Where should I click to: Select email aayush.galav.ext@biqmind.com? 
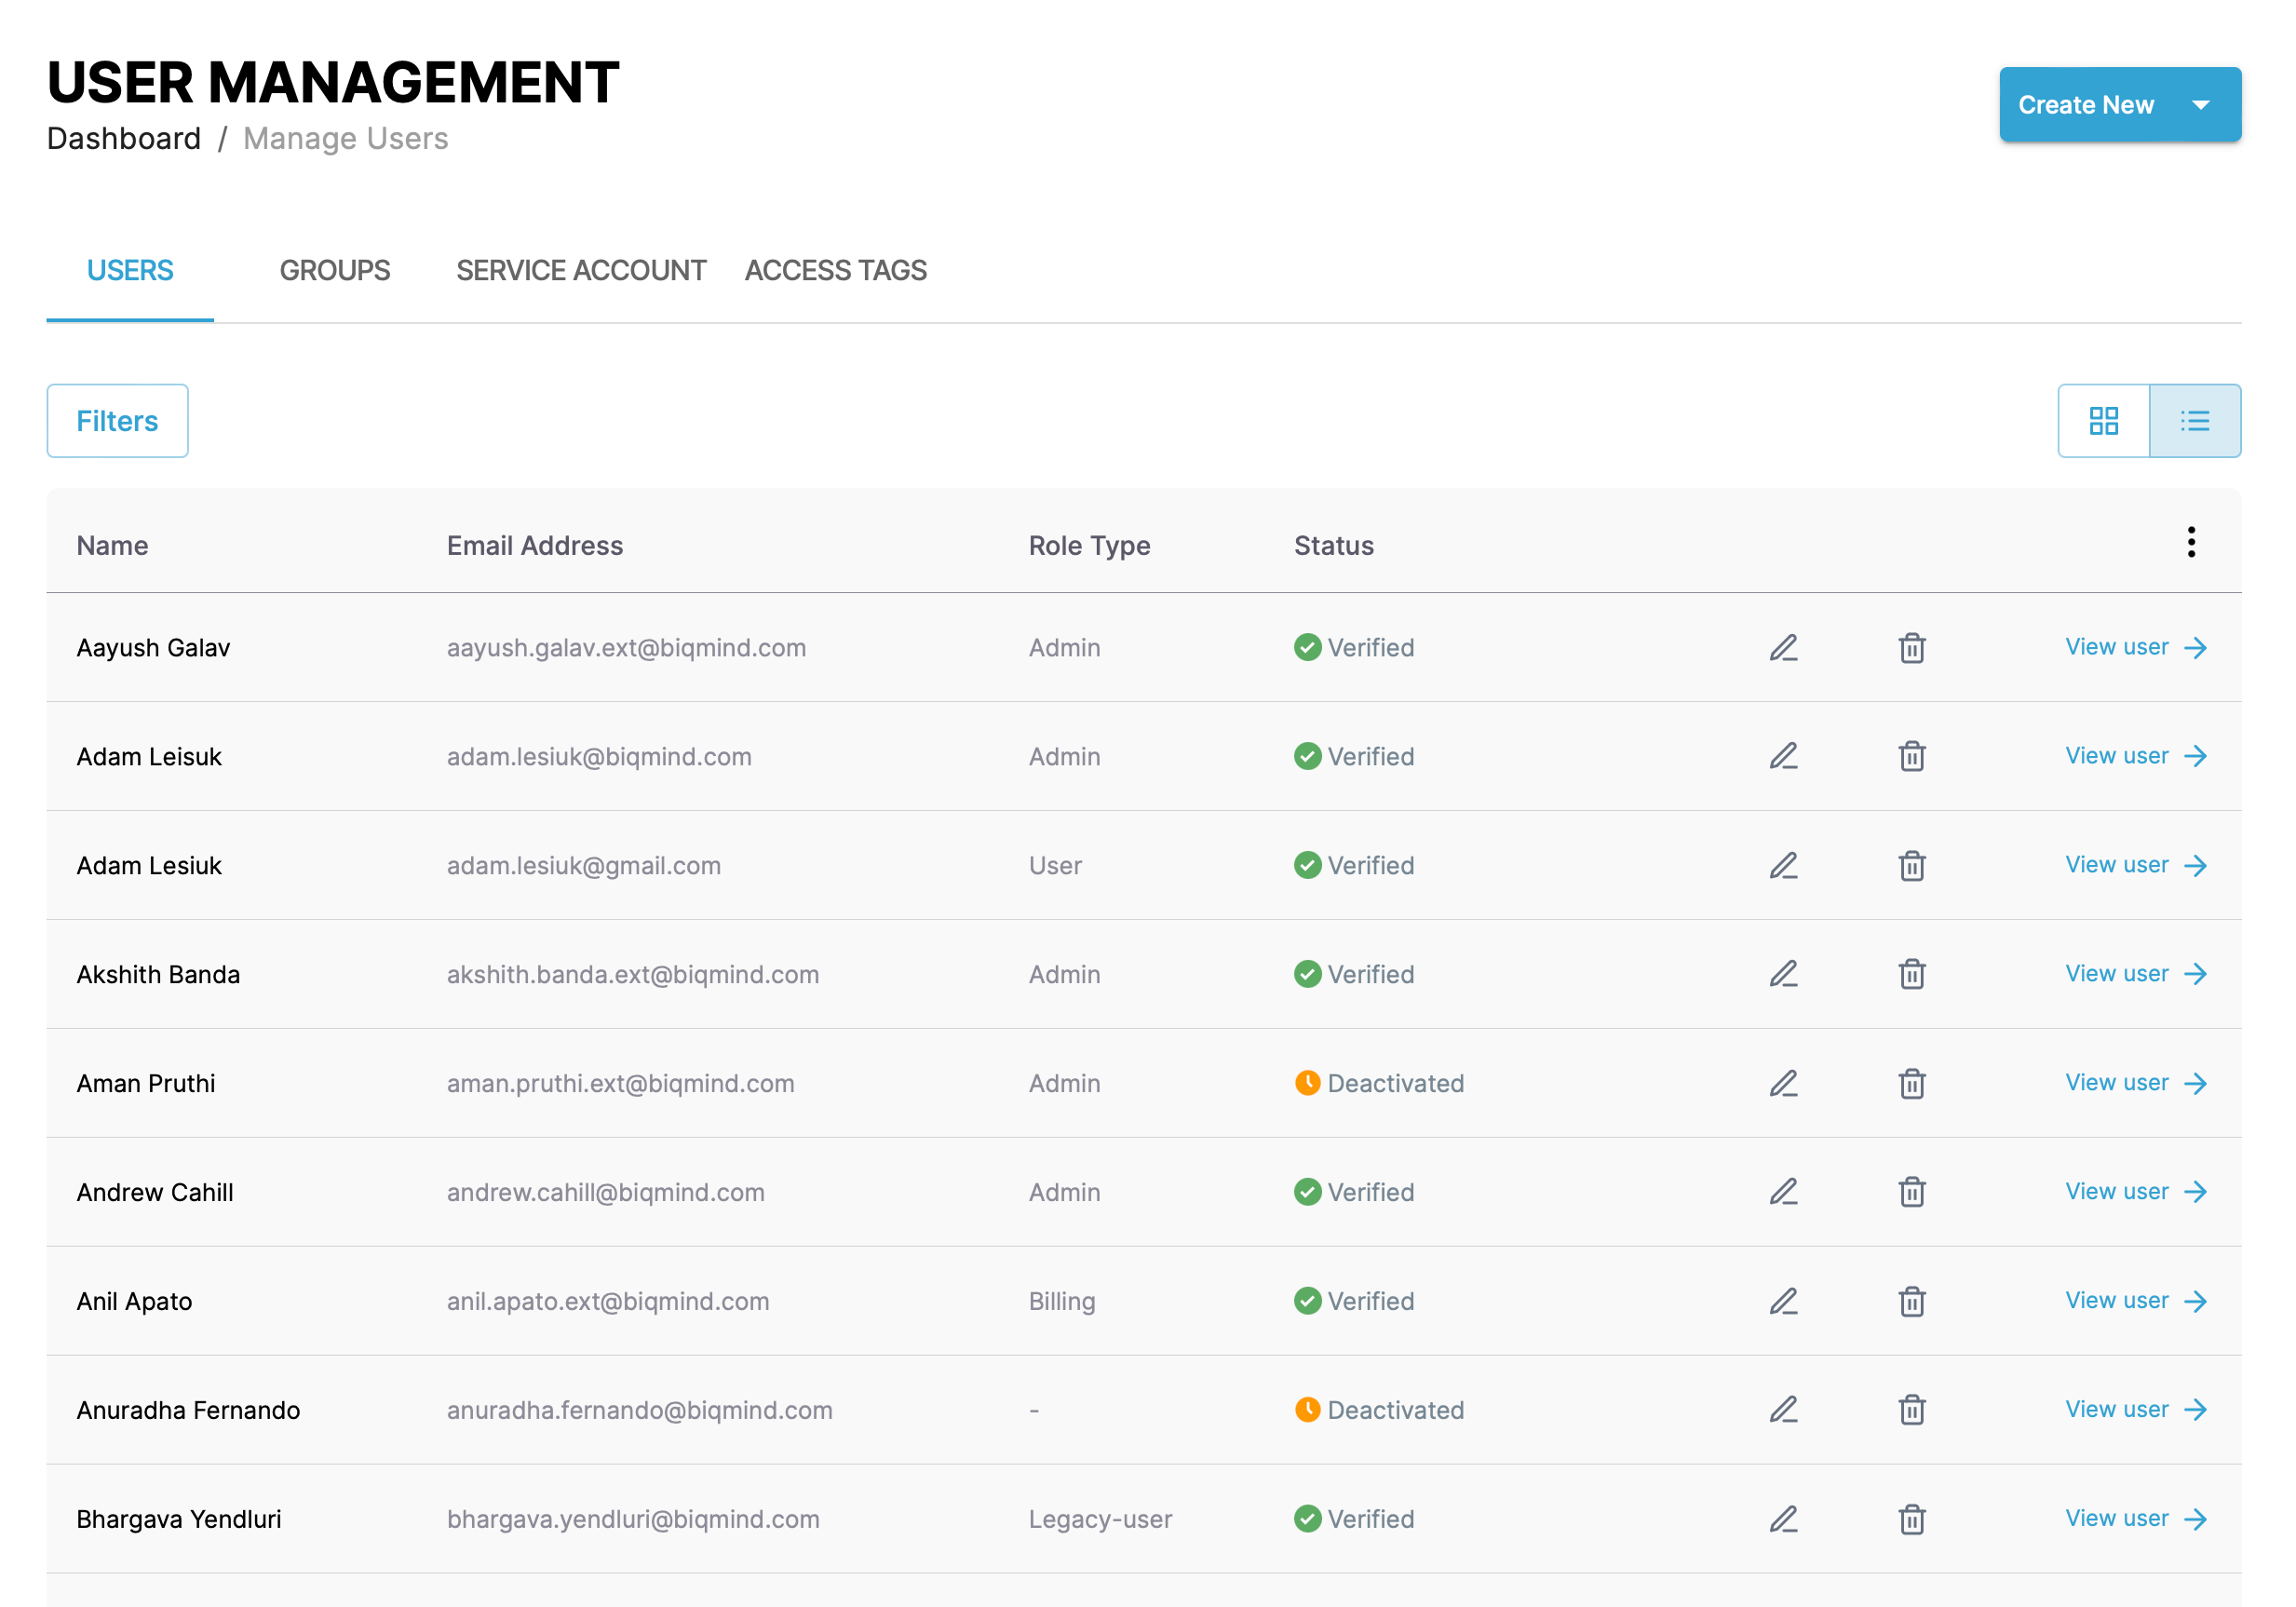[x=626, y=648]
